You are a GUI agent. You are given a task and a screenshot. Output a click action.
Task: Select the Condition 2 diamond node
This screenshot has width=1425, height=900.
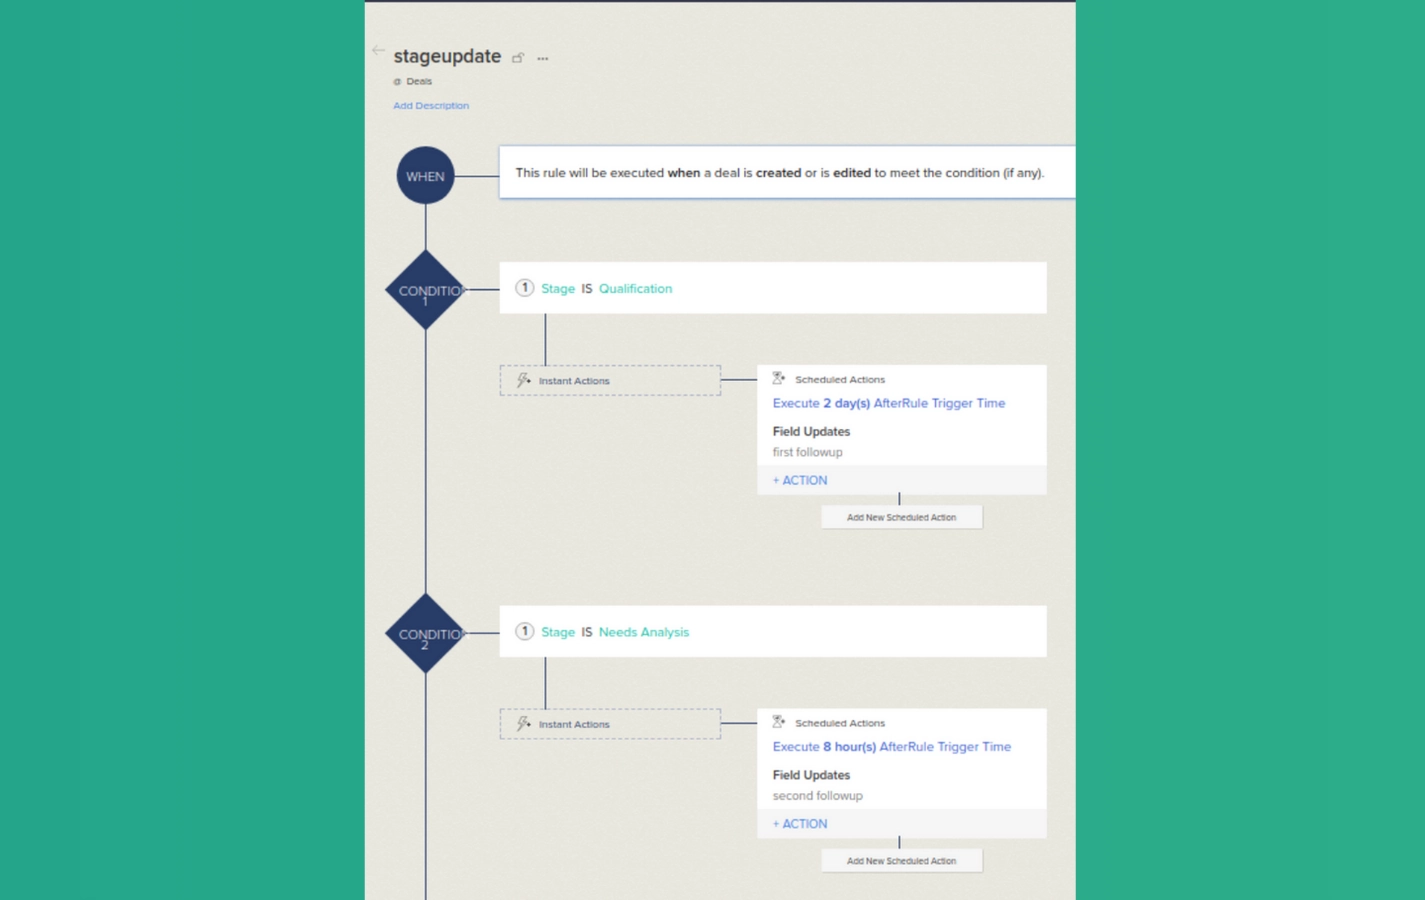coord(426,634)
